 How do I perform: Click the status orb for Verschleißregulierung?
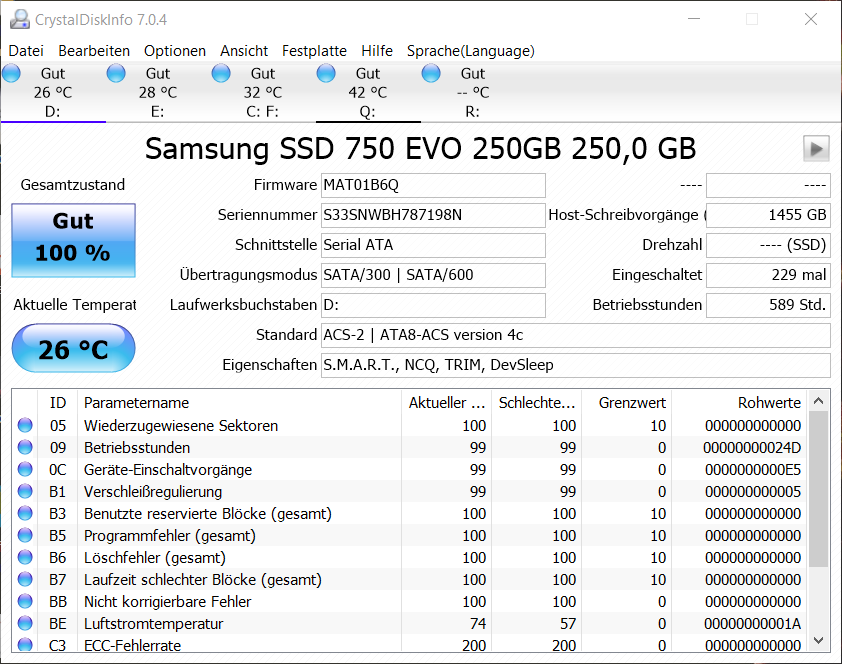click(x=25, y=491)
